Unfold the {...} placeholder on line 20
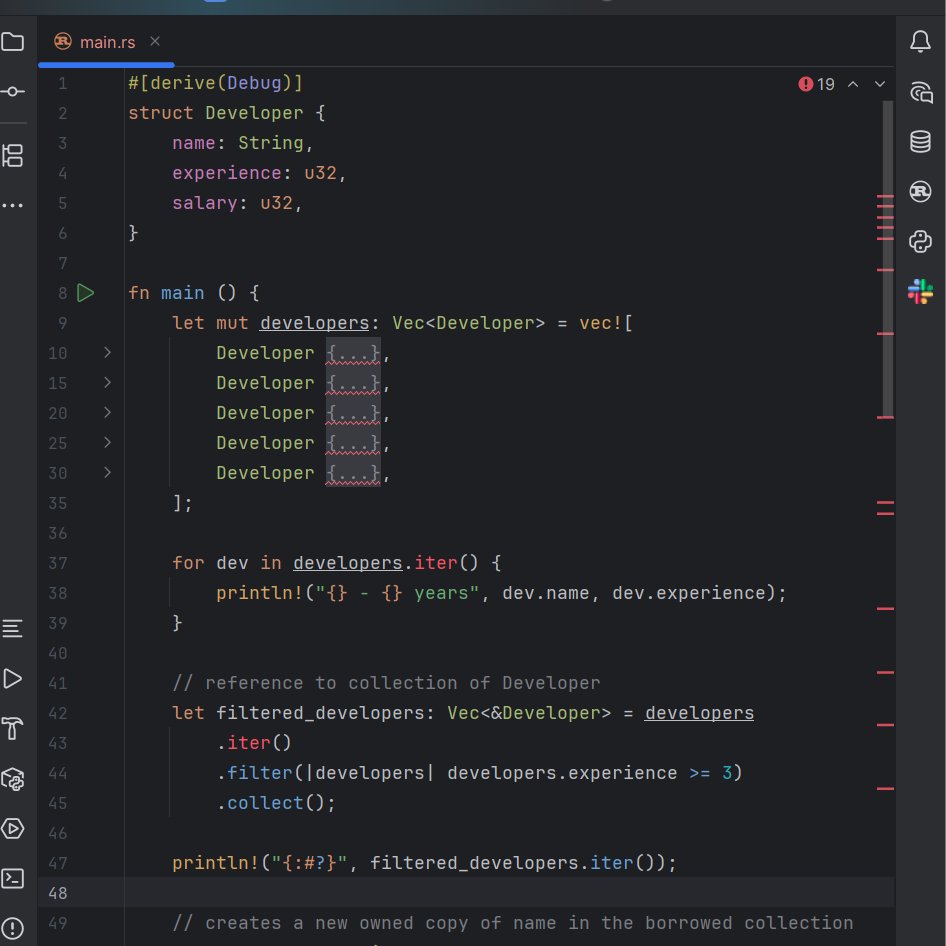946x946 pixels. click(x=353, y=413)
